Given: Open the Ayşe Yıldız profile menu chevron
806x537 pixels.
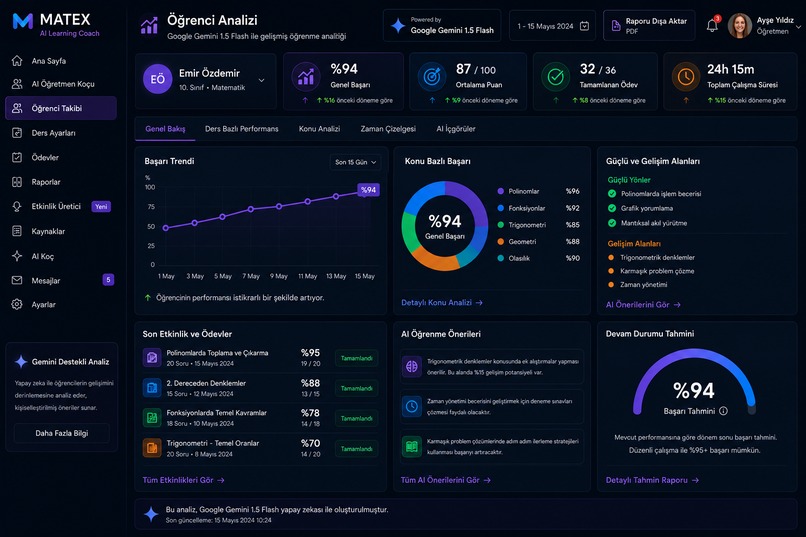Looking at the screenshot, I should coord(798,27).
